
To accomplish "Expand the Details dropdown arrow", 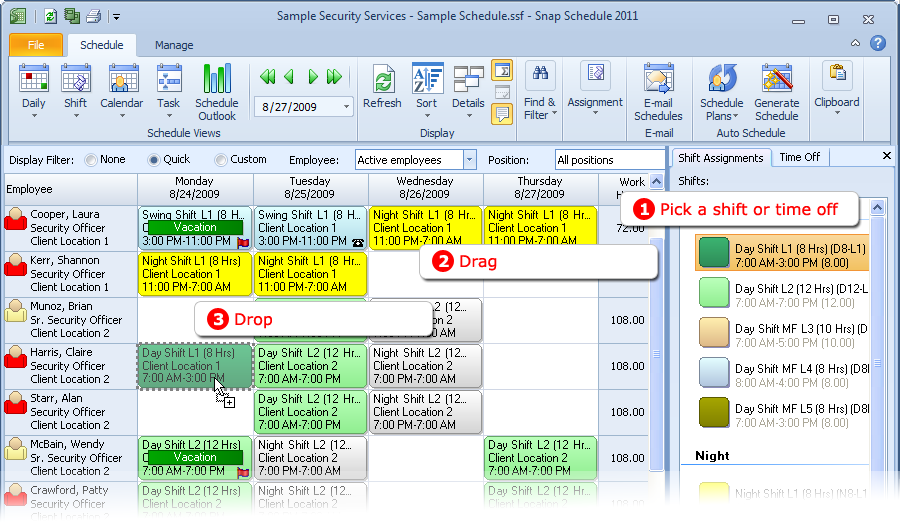I will (468, 116).
